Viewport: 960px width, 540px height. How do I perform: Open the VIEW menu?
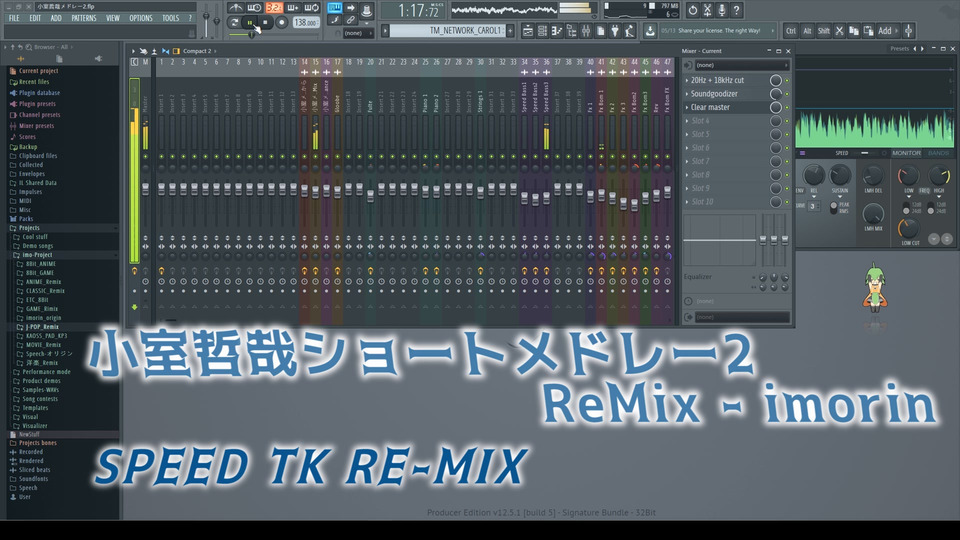[113, 18]
